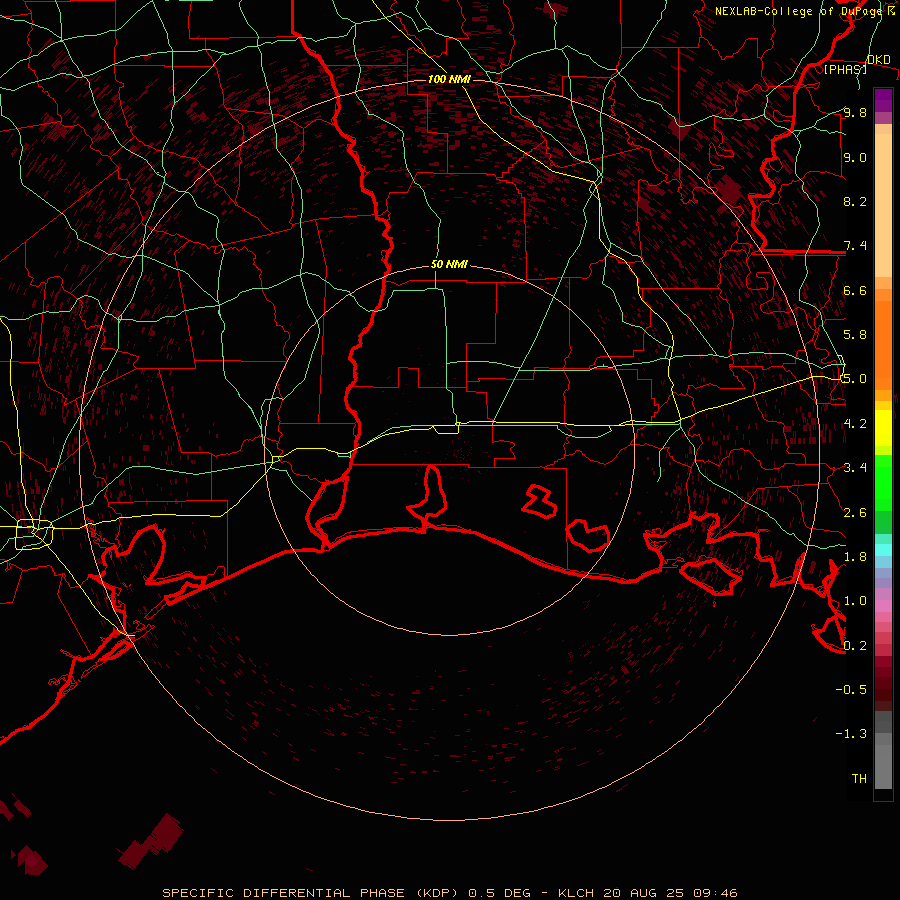Select the "[PHAS]" legend unit label
This screenshot has width=900, height=900.
tap(845, 69)
